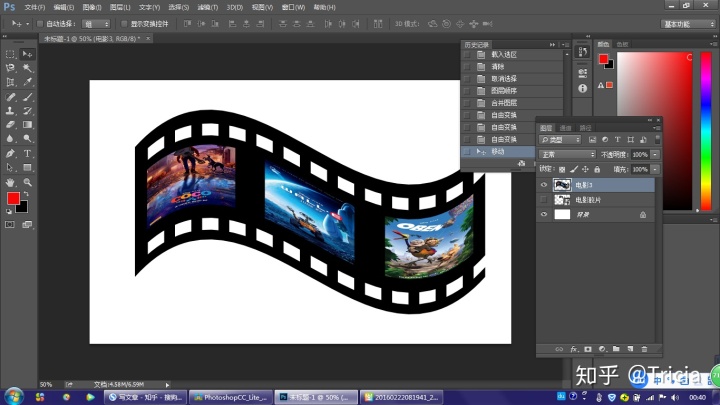Open the 不透明度 slider dropdown arrow
This screenshot has width=720, height=405.
pos(655,155)
